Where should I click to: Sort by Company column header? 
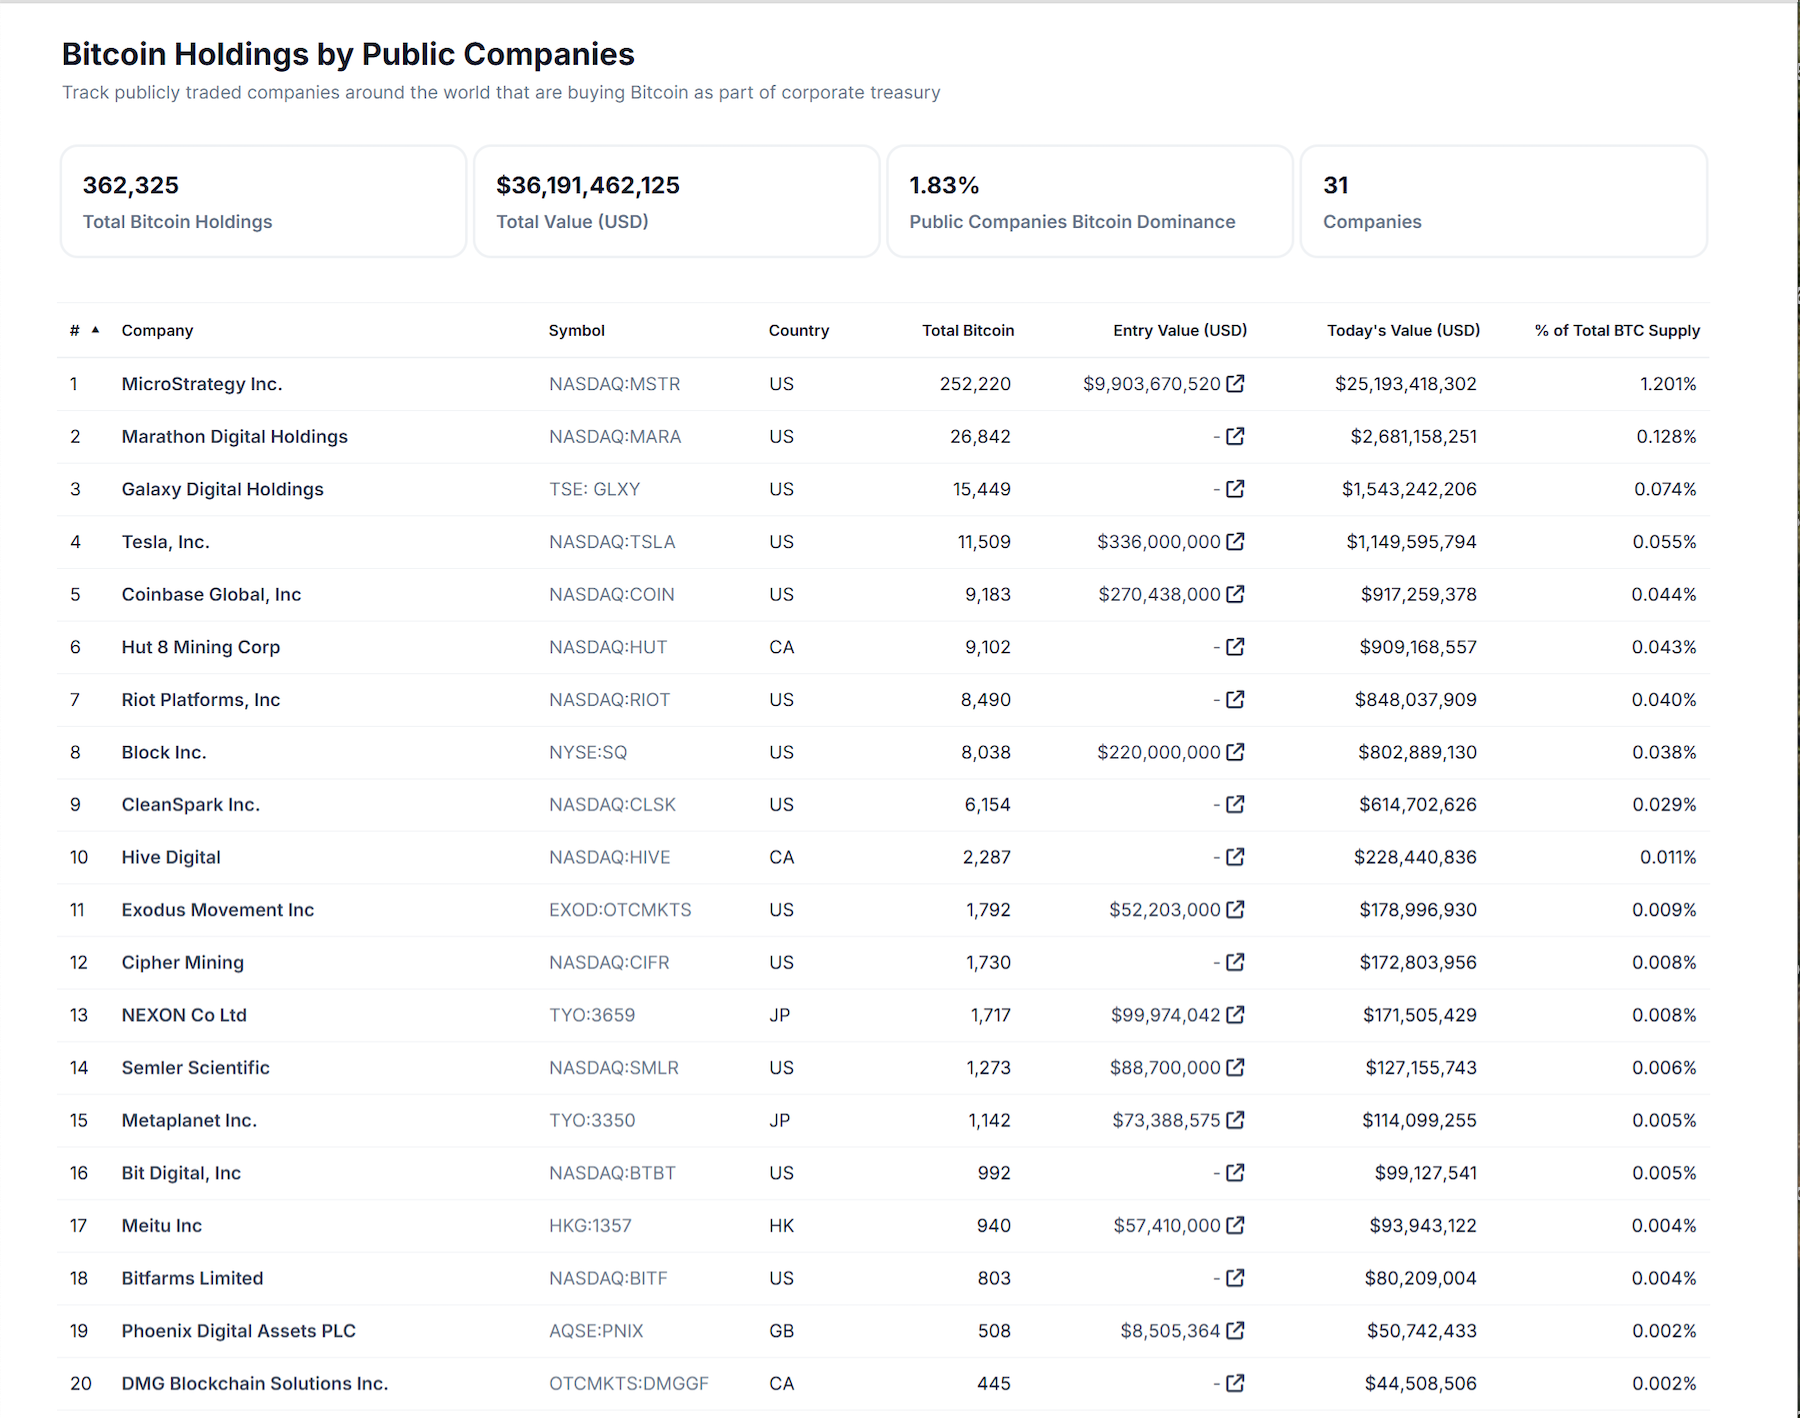pyautogui.click(x=157, y=330)
